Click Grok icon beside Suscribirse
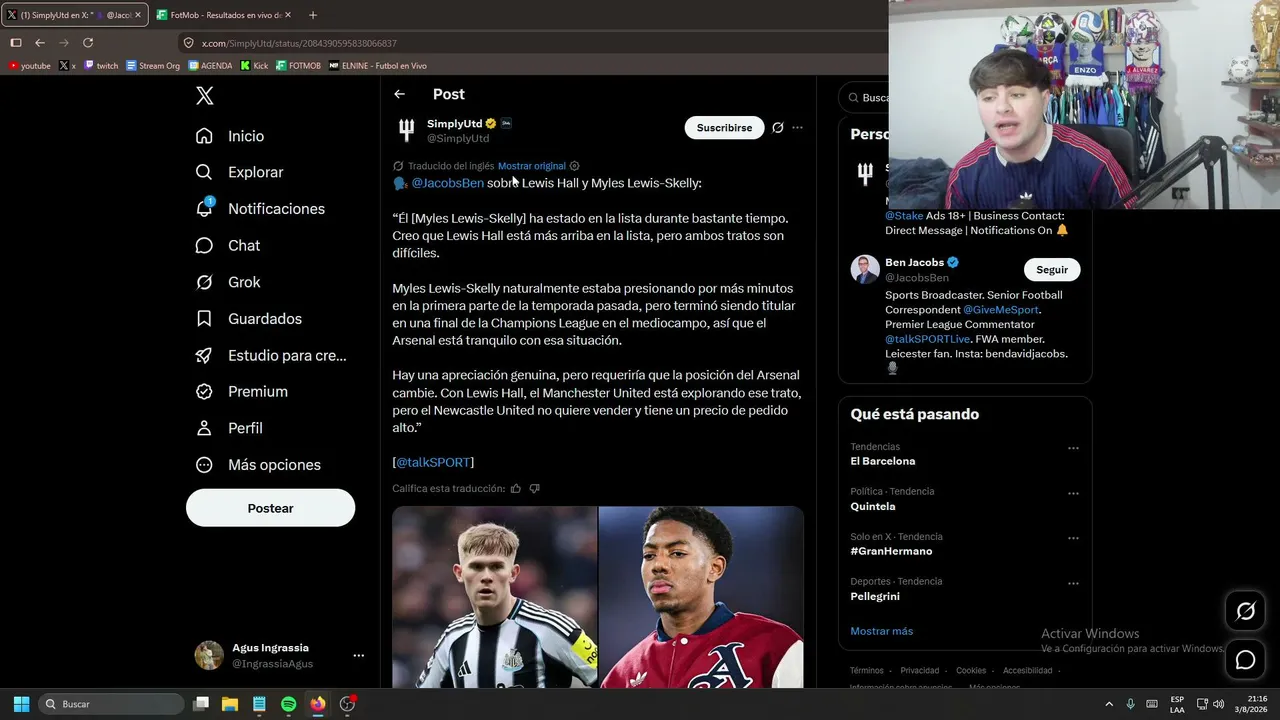This screenshot has height=720, width=1280. point(777,128)
